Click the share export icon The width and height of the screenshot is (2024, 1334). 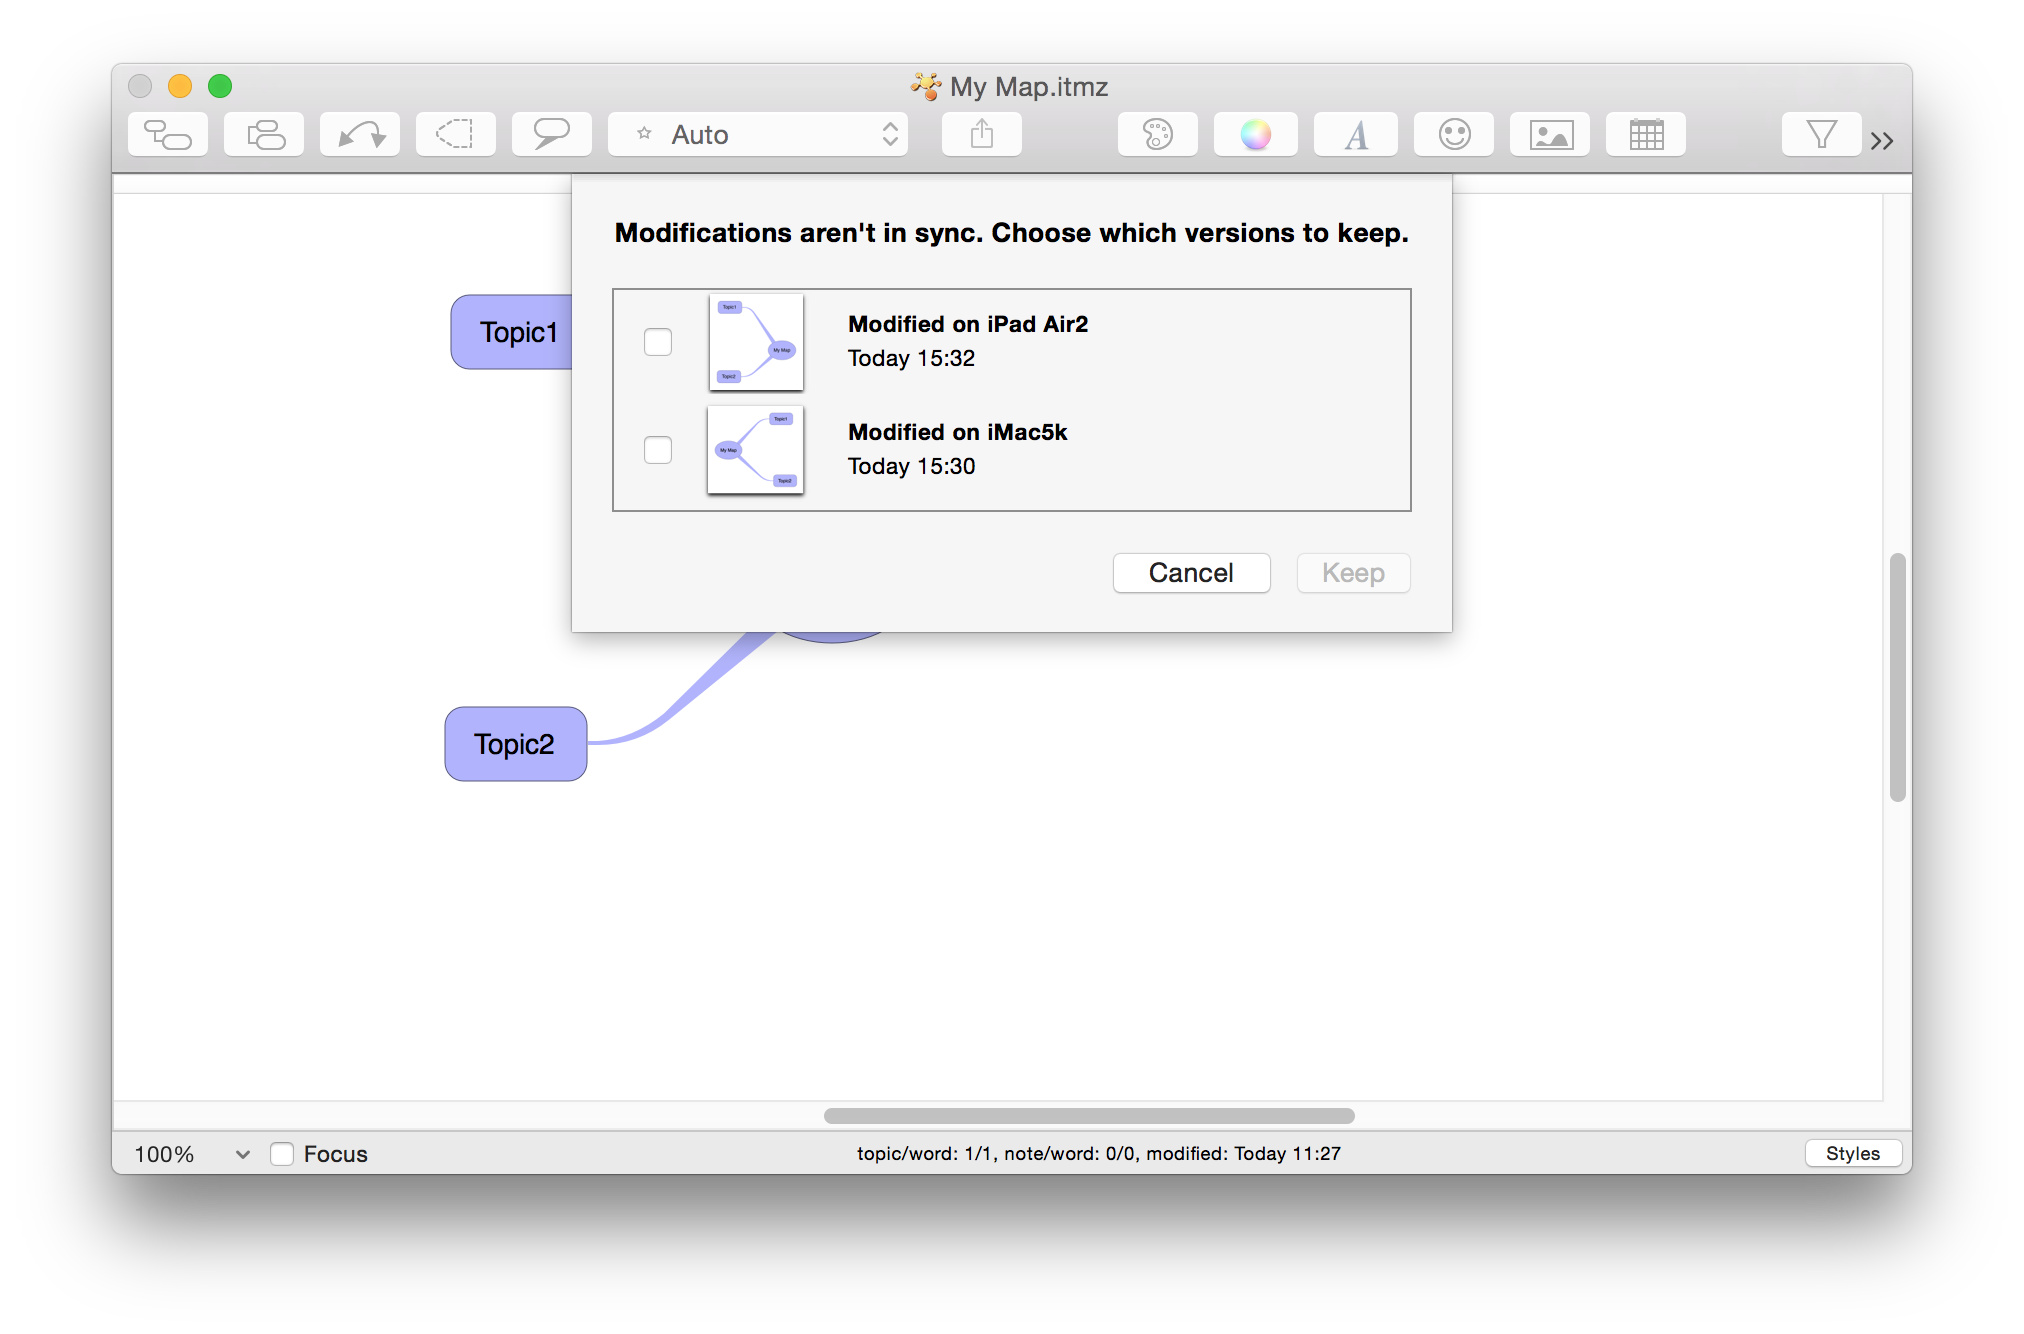coord(982,135)
